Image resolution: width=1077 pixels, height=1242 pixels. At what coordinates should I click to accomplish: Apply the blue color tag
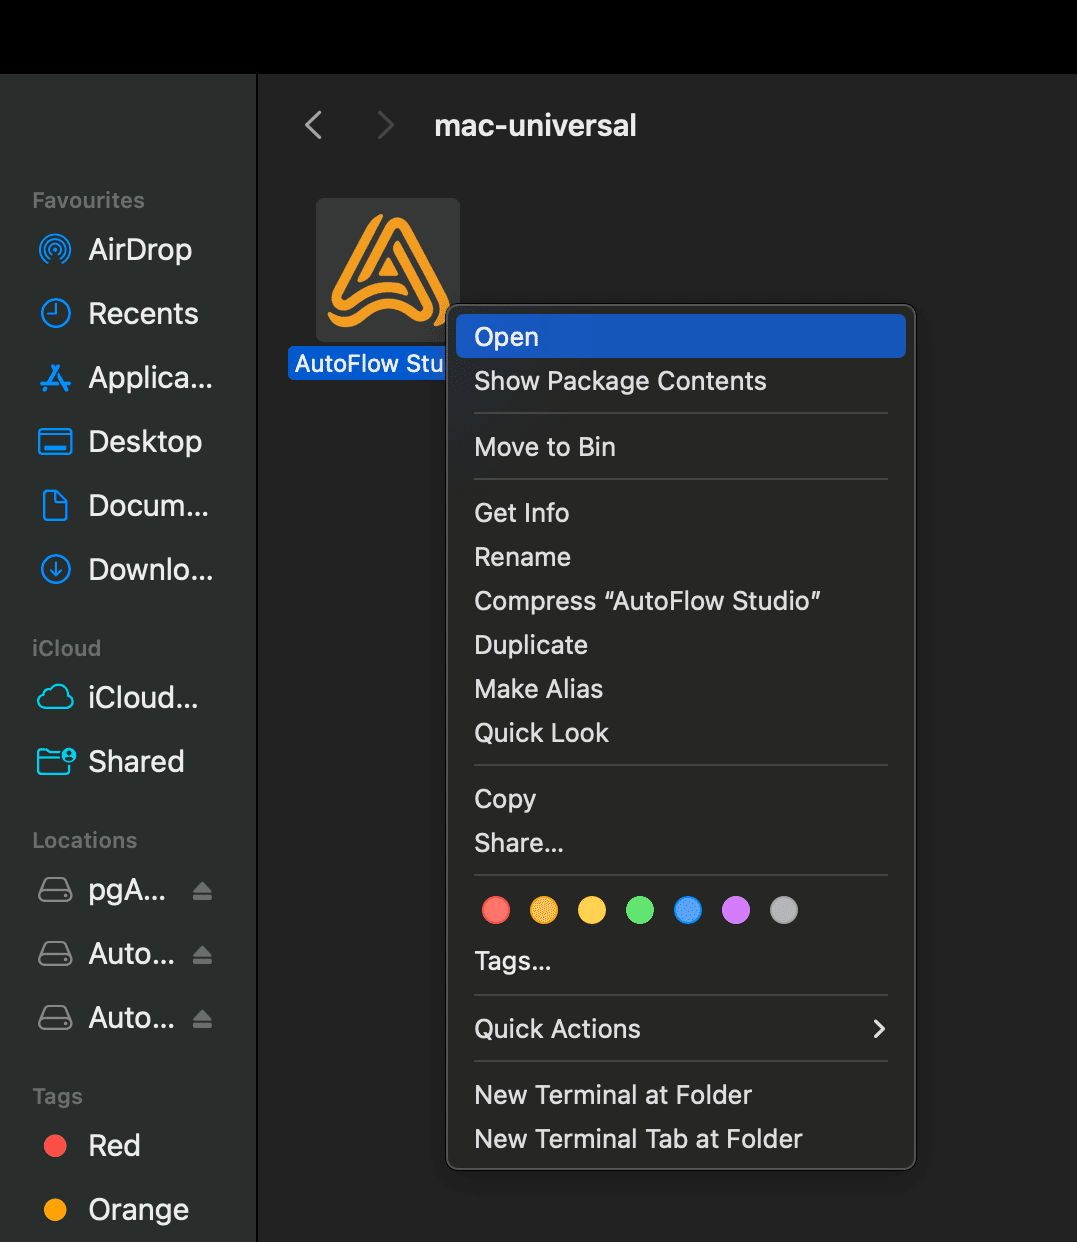688,910
